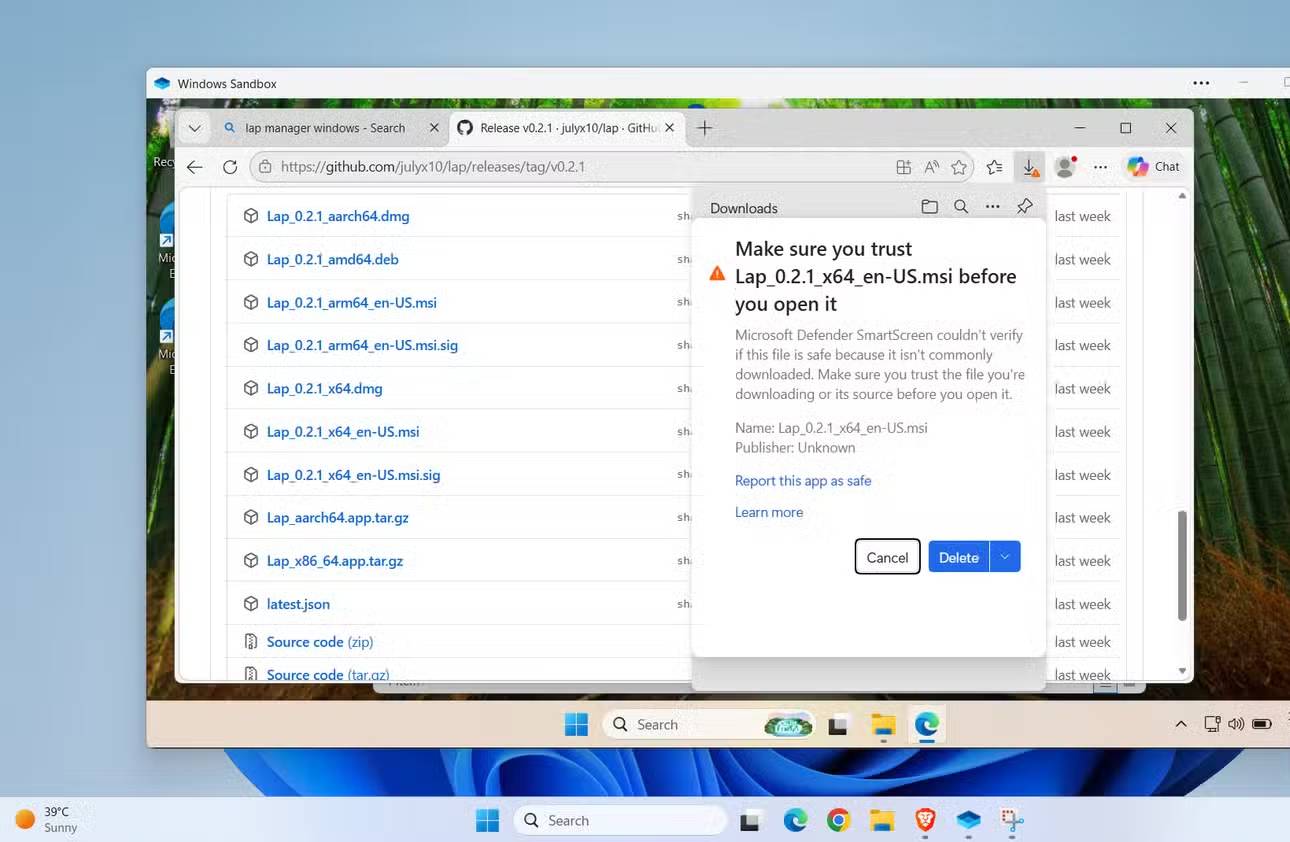This screenshot has width=1290, height=842.
Task: Open Task View in the Sandbox taskbar
Action: 838,725
